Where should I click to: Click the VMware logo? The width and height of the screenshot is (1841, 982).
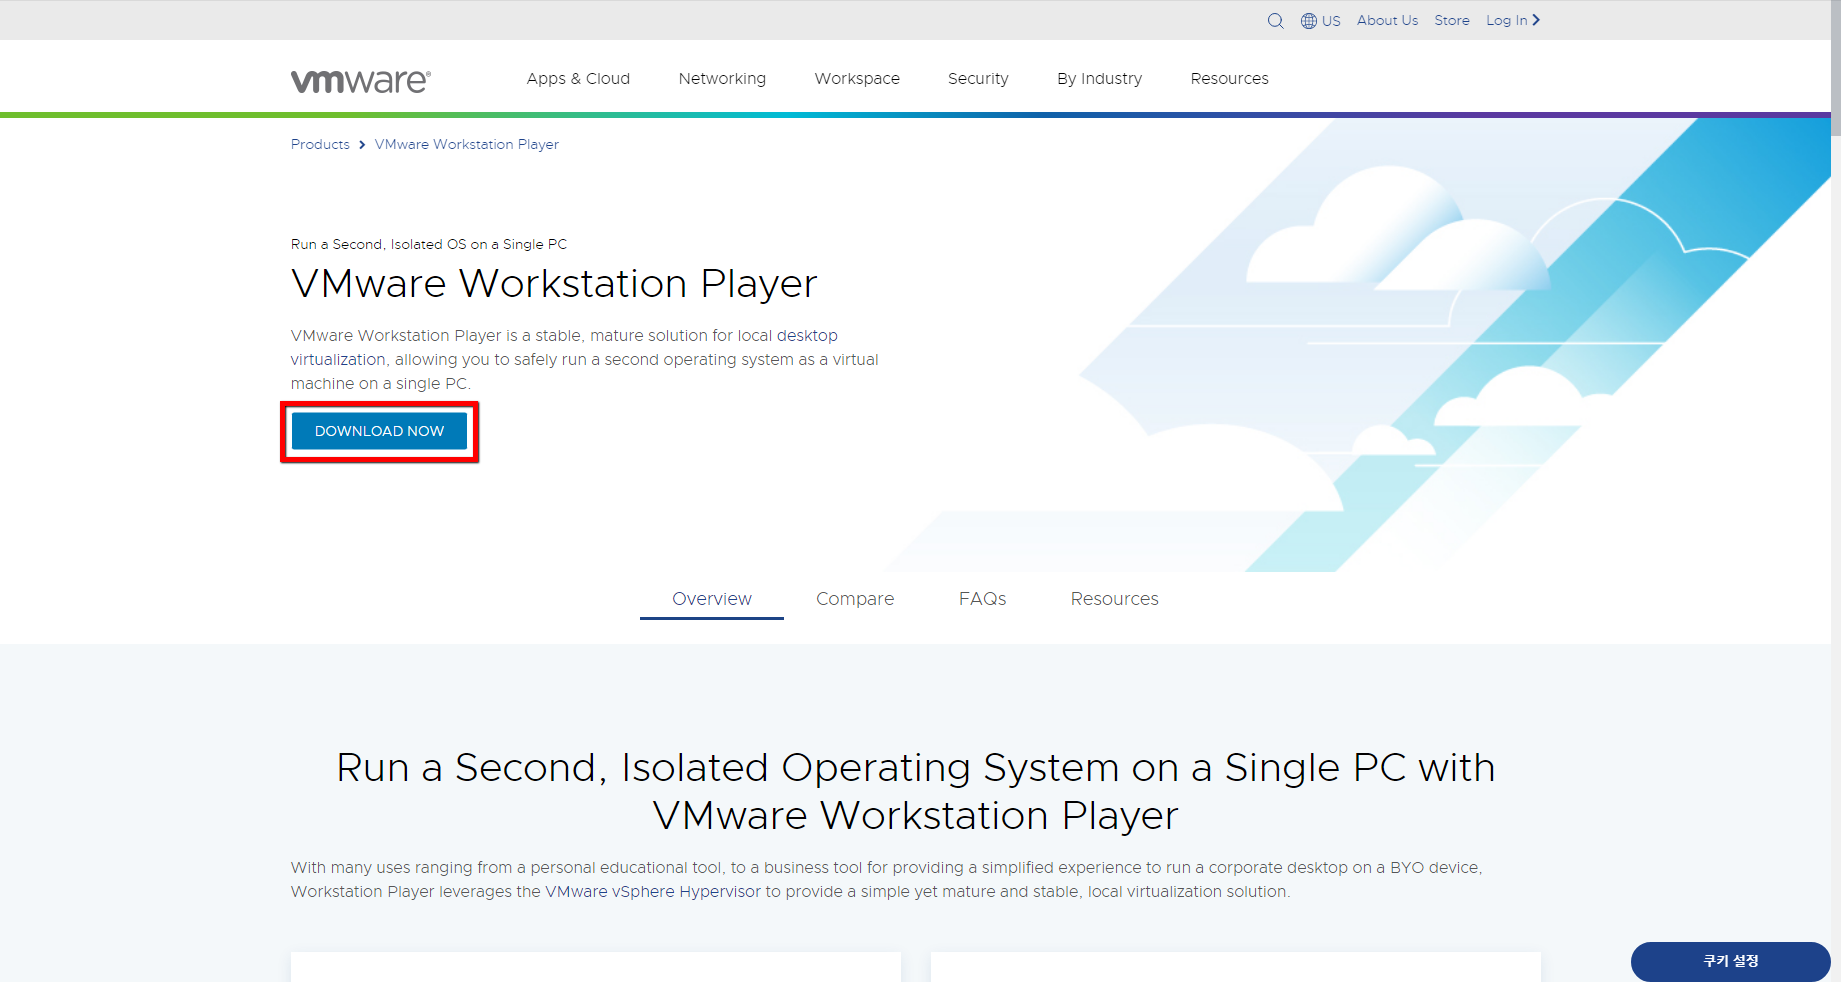361,81
